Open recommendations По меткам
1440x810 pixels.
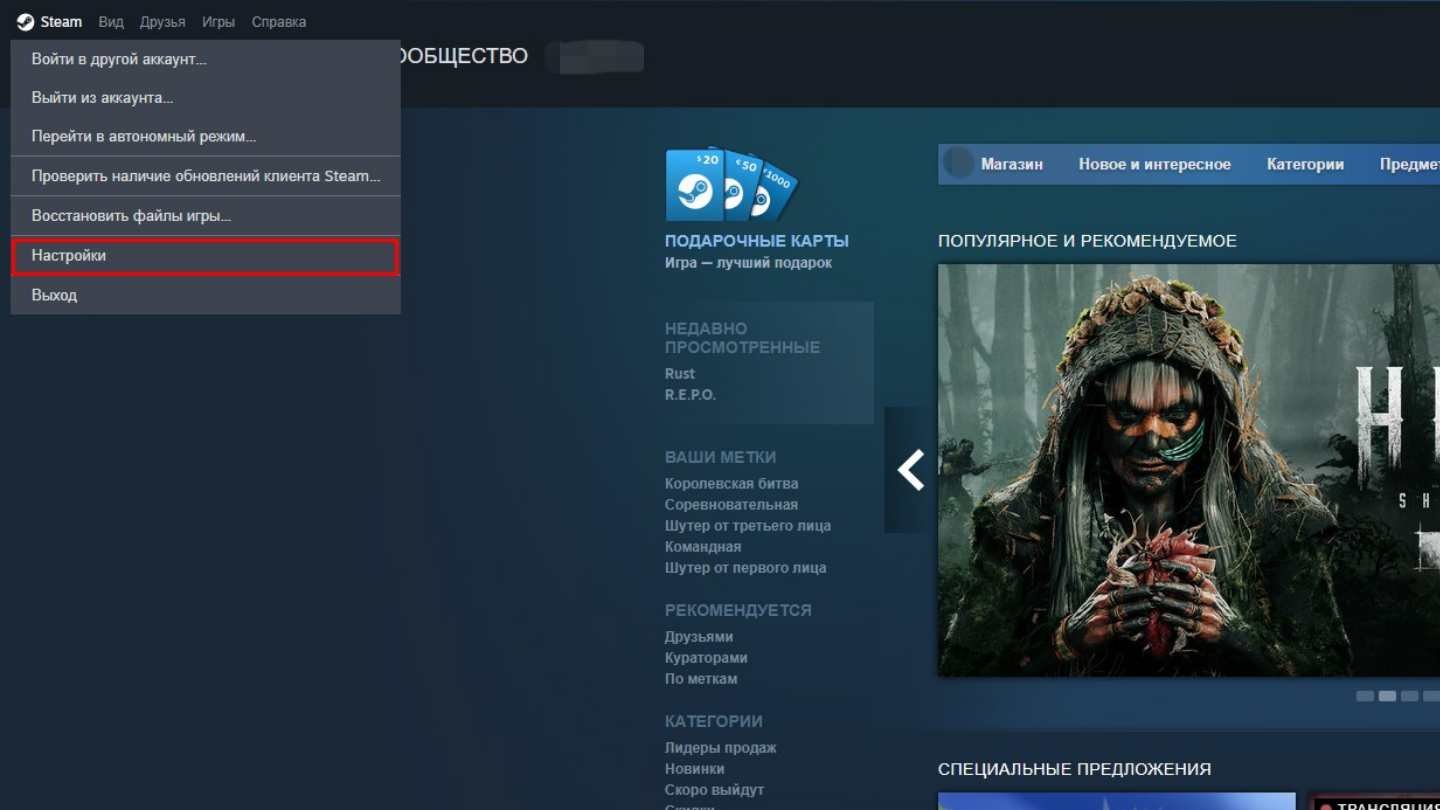click(701, 678)
